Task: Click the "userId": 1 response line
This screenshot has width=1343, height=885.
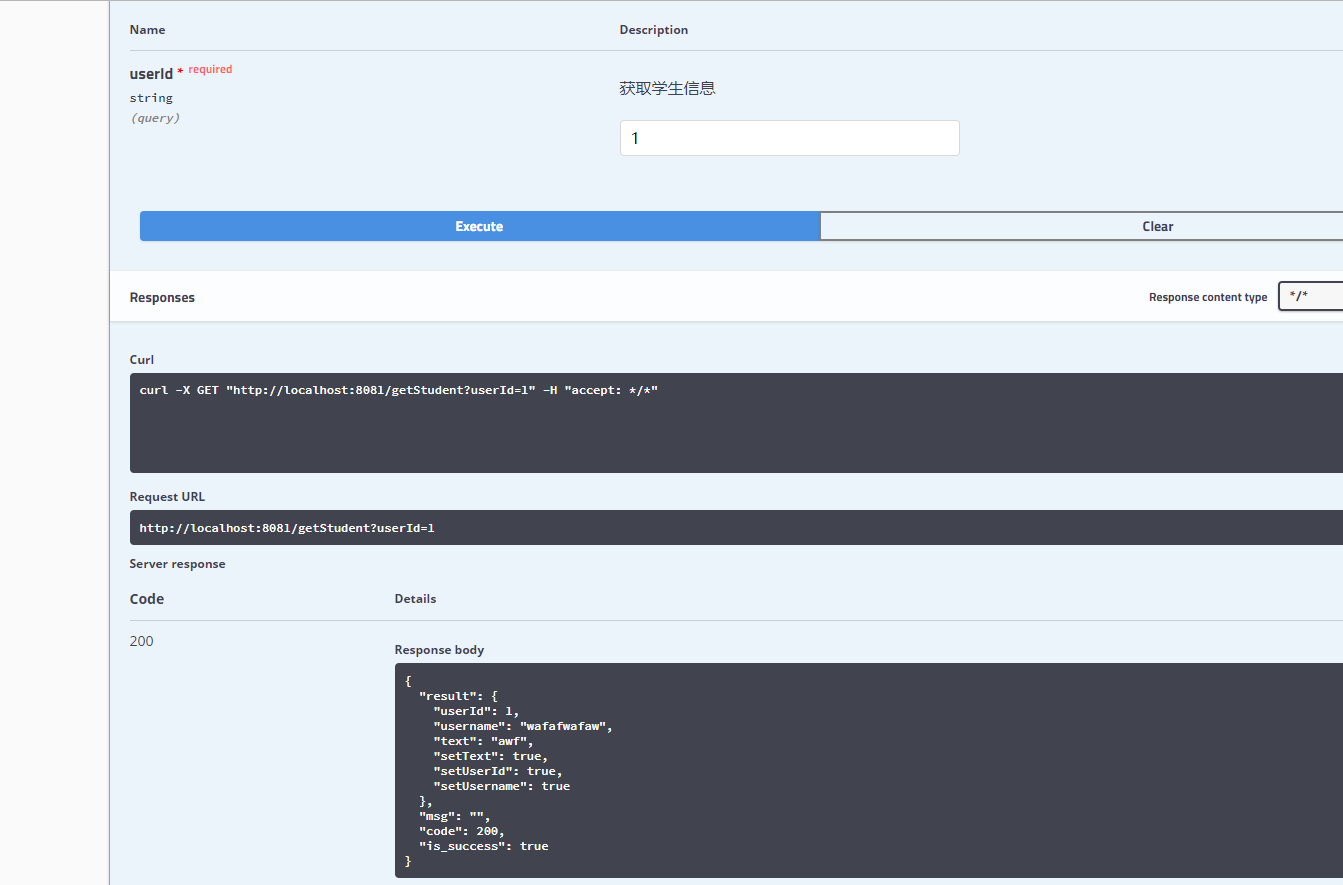Action: pyautogui.click(x=476, y=711)
